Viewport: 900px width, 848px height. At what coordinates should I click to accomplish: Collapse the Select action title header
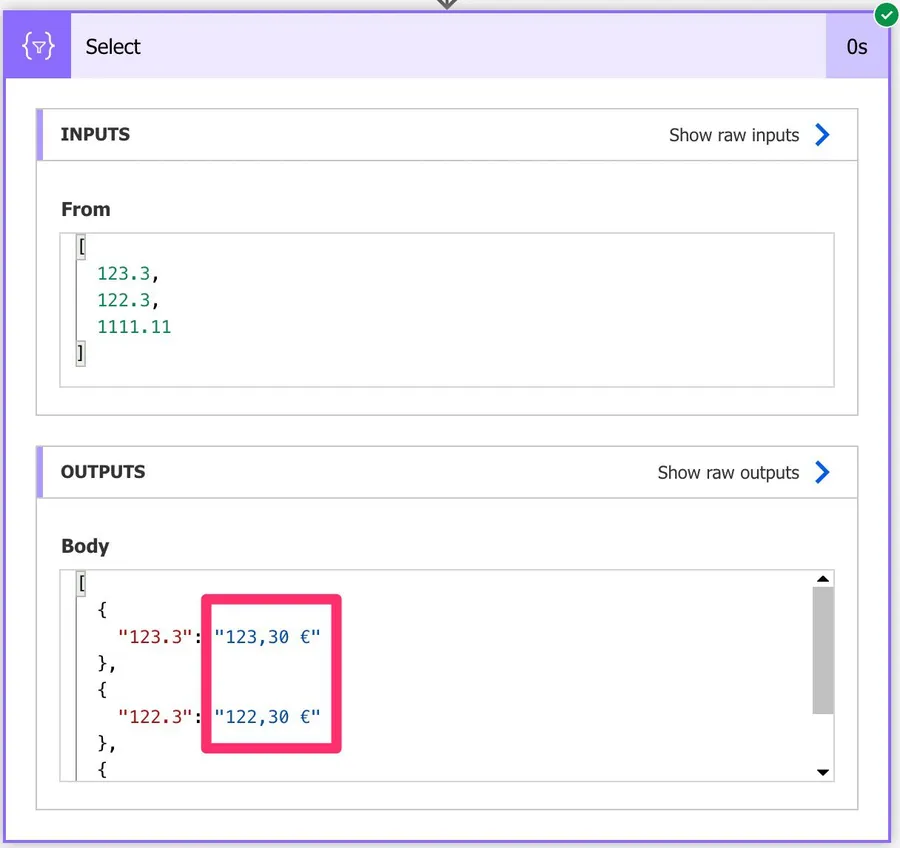(113, 47)
